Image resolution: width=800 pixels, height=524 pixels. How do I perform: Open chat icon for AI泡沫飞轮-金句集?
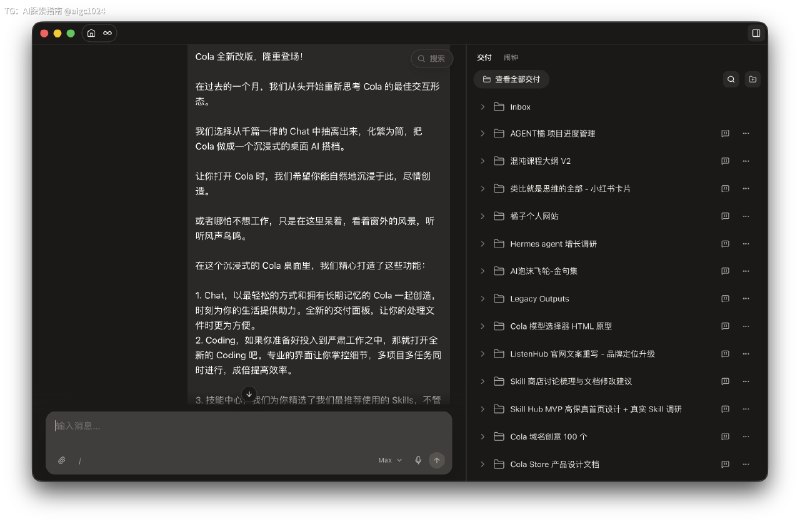[725, 271]
